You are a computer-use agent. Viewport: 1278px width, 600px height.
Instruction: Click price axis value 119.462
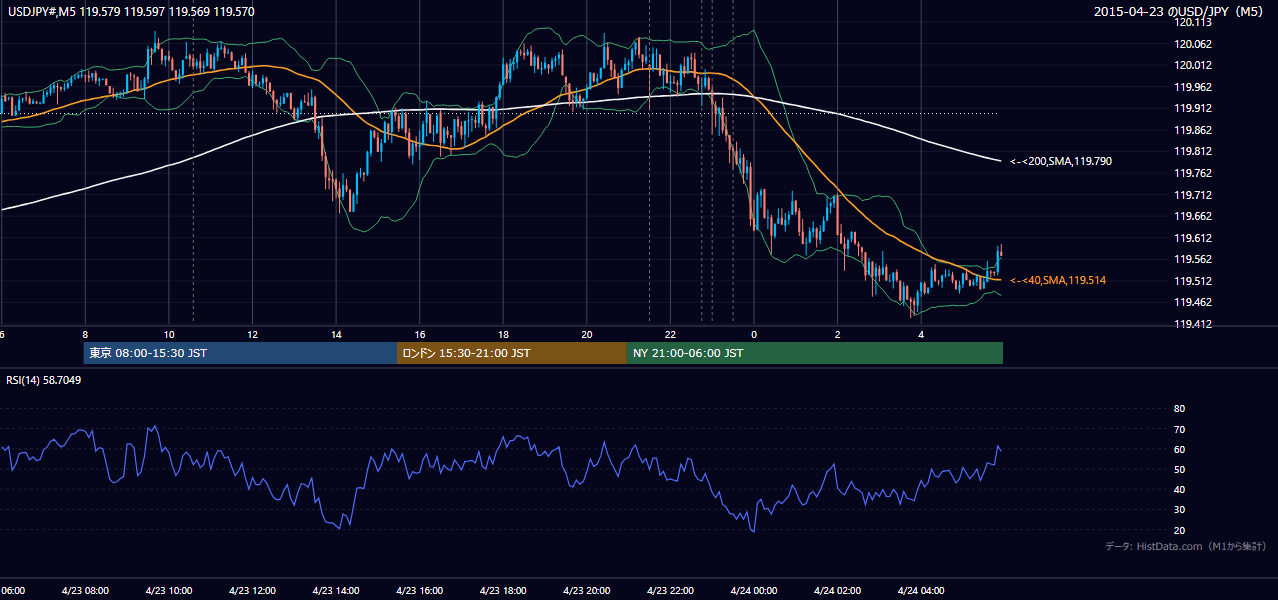(x=1194, y=302)
